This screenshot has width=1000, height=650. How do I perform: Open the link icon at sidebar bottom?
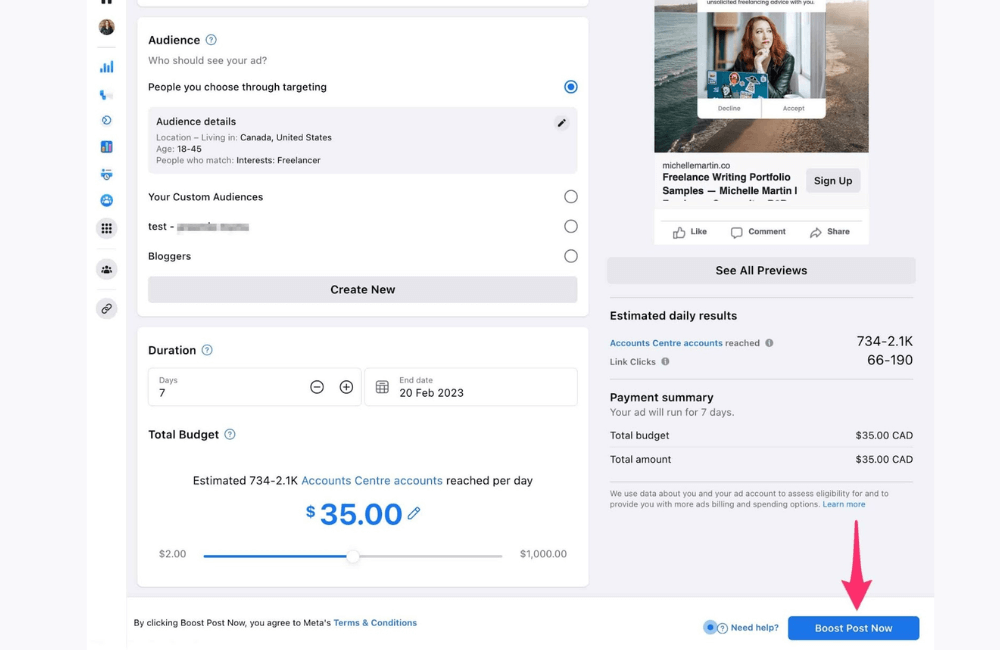click(x=106, y=308)
